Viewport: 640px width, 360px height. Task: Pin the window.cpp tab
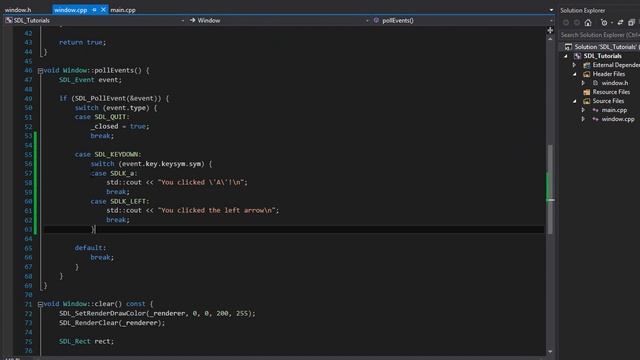(x=94, y=10)
